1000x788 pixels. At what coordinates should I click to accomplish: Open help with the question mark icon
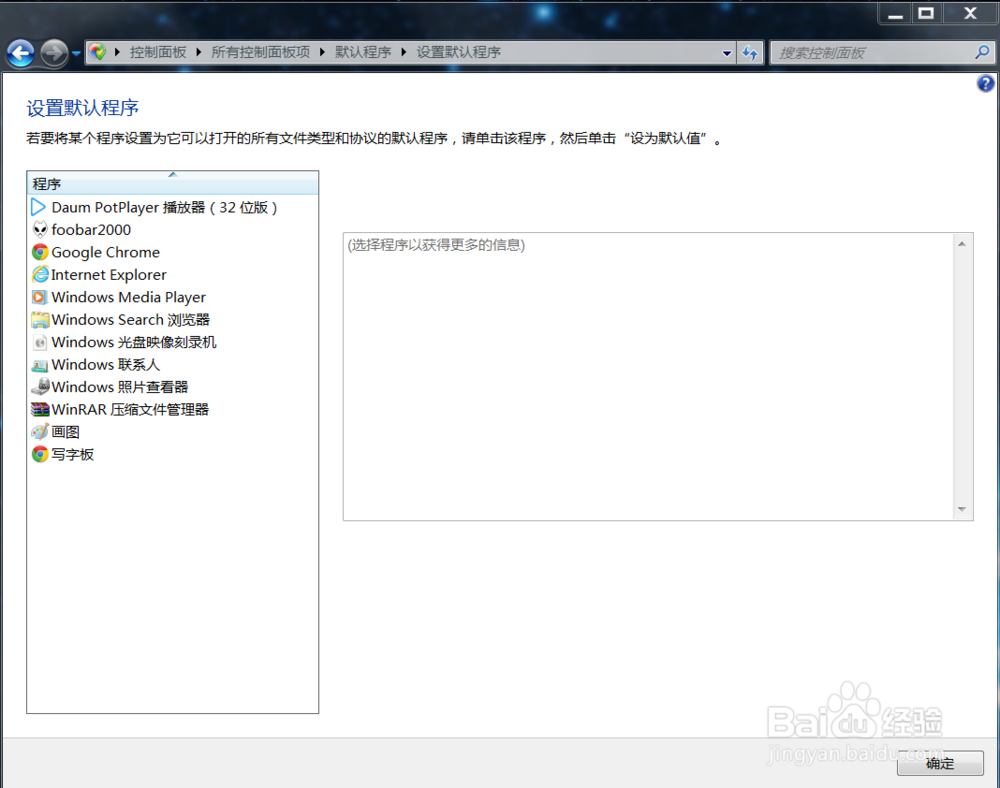[x=985, y=84]
